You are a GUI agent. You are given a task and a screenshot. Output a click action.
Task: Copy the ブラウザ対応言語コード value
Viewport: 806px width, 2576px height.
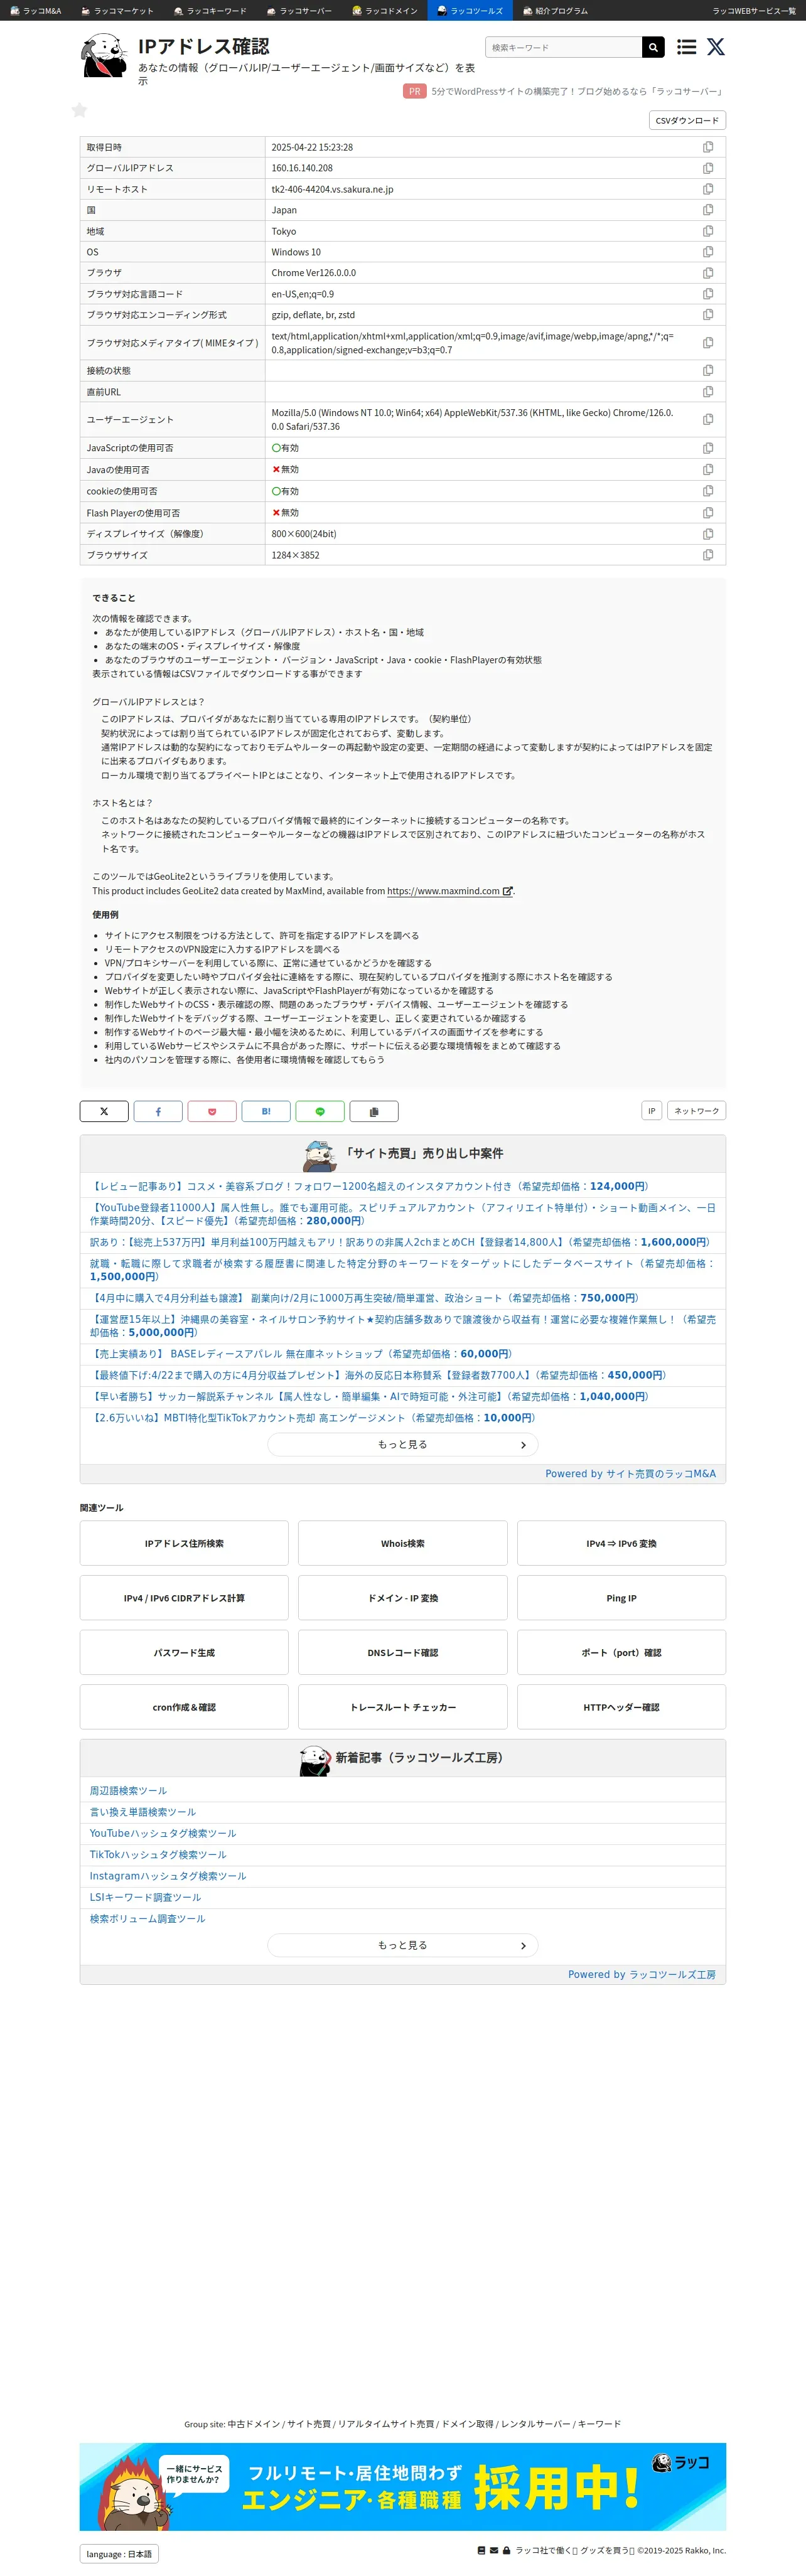pyautogui.click(x=708, y=294)
